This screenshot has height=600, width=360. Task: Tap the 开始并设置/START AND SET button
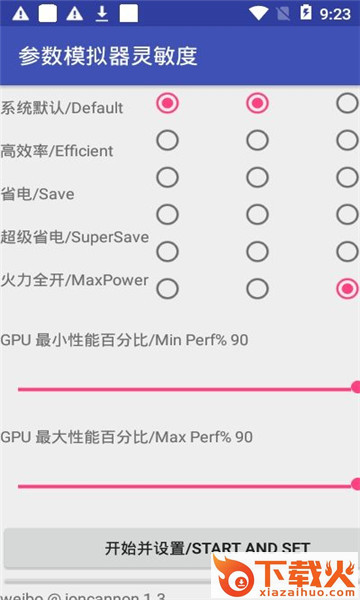[x=182, y=548]
